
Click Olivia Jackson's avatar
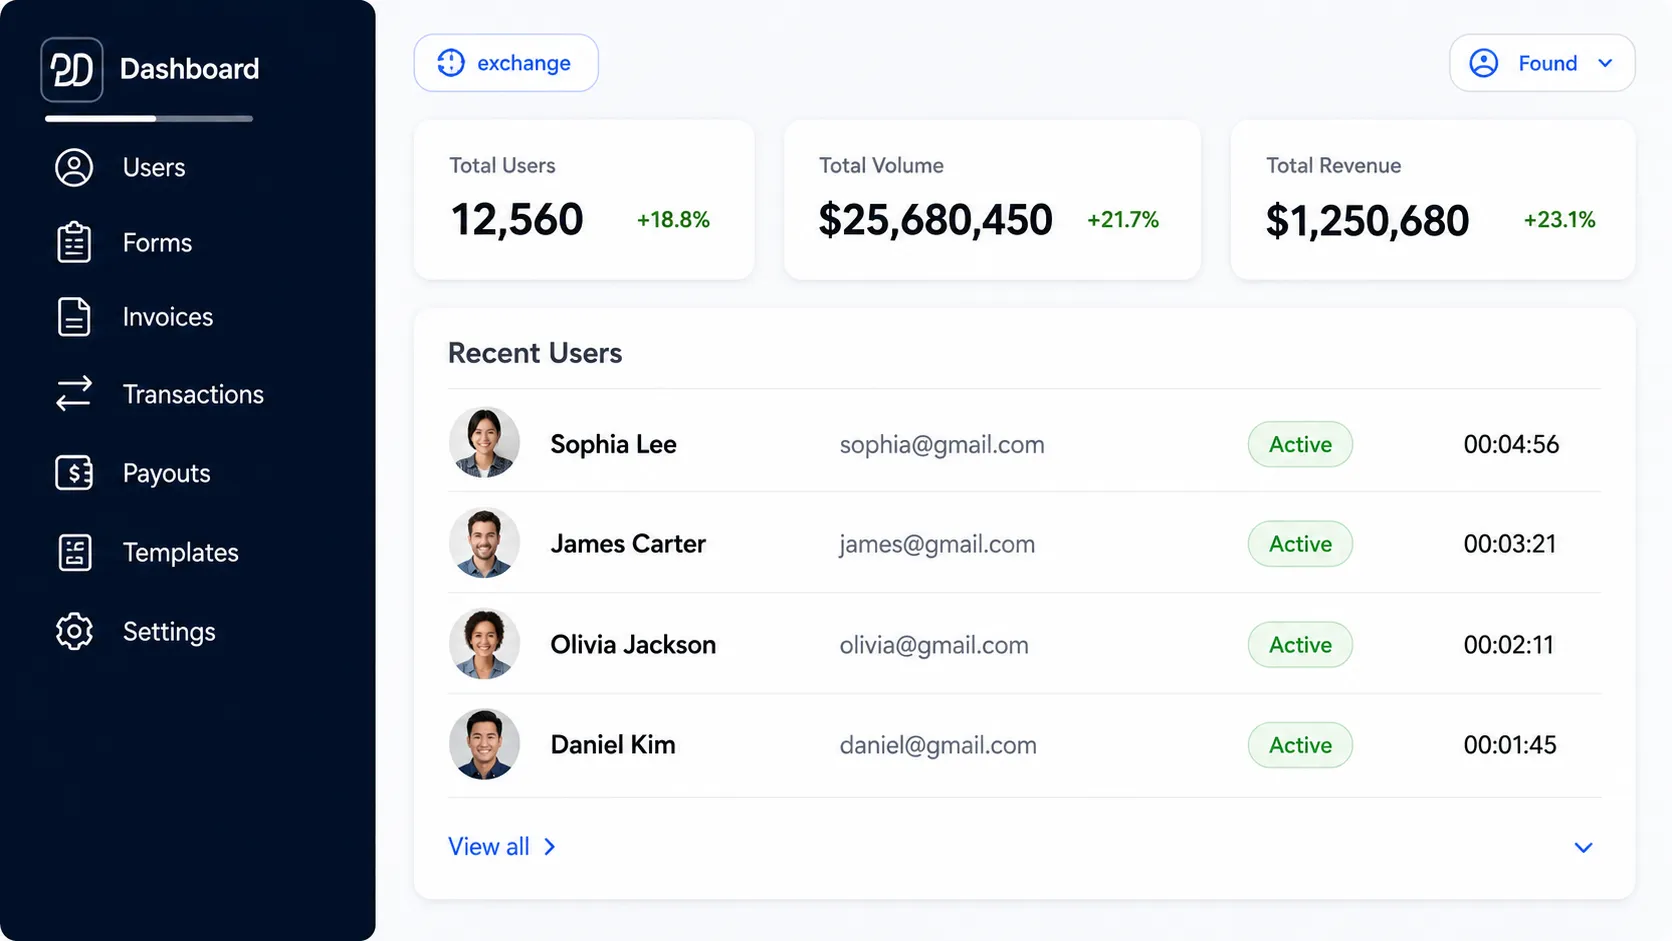pos(484,644)
